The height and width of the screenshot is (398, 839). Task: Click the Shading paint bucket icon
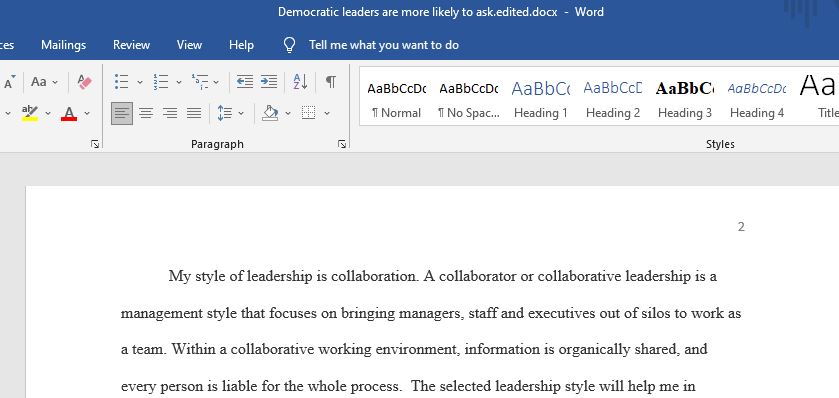(x=270, y=113)
